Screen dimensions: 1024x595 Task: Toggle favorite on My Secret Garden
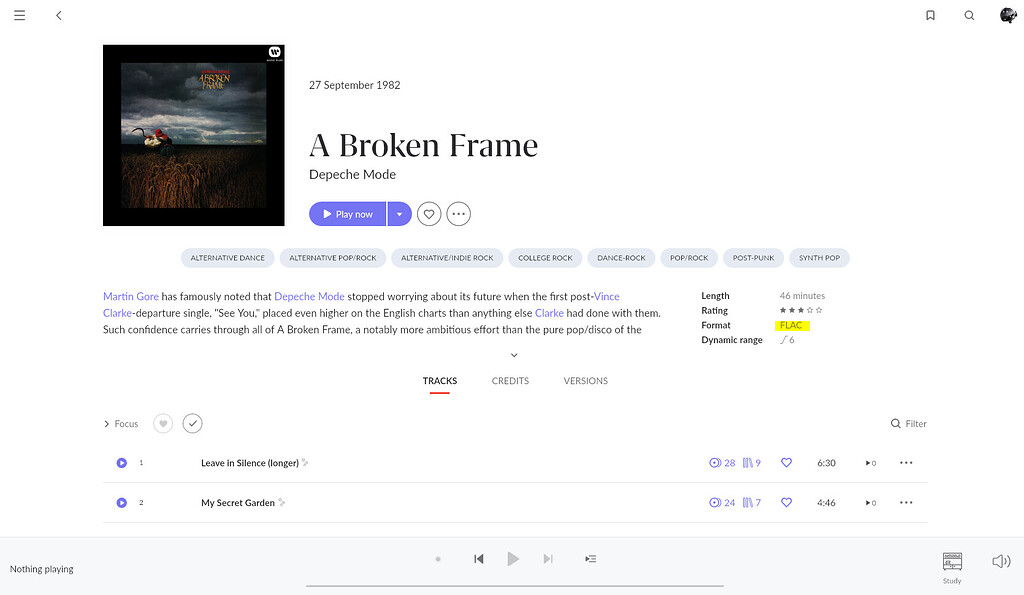(786, 503)
